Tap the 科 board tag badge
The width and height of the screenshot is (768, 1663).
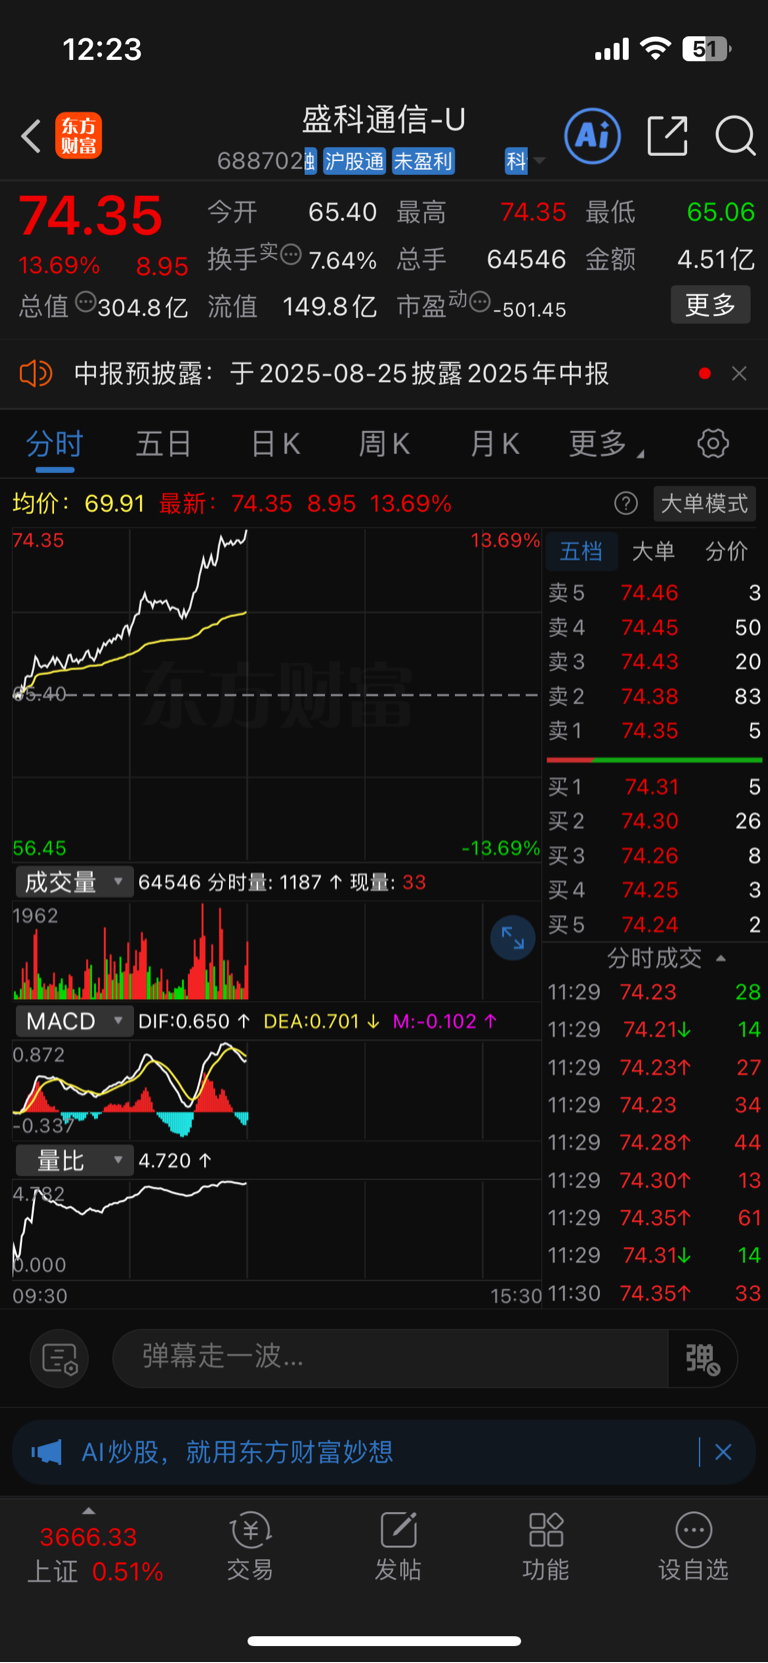pos(516,161)
